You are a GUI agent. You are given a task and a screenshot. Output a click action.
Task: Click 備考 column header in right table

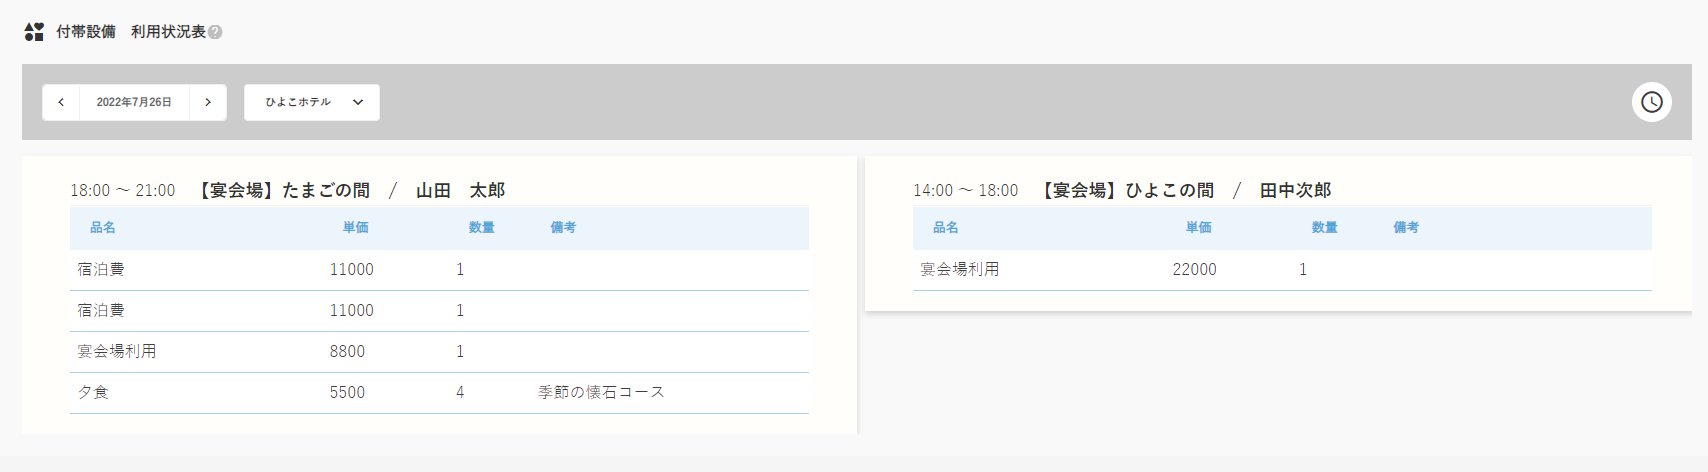(x=1406, y=228)
